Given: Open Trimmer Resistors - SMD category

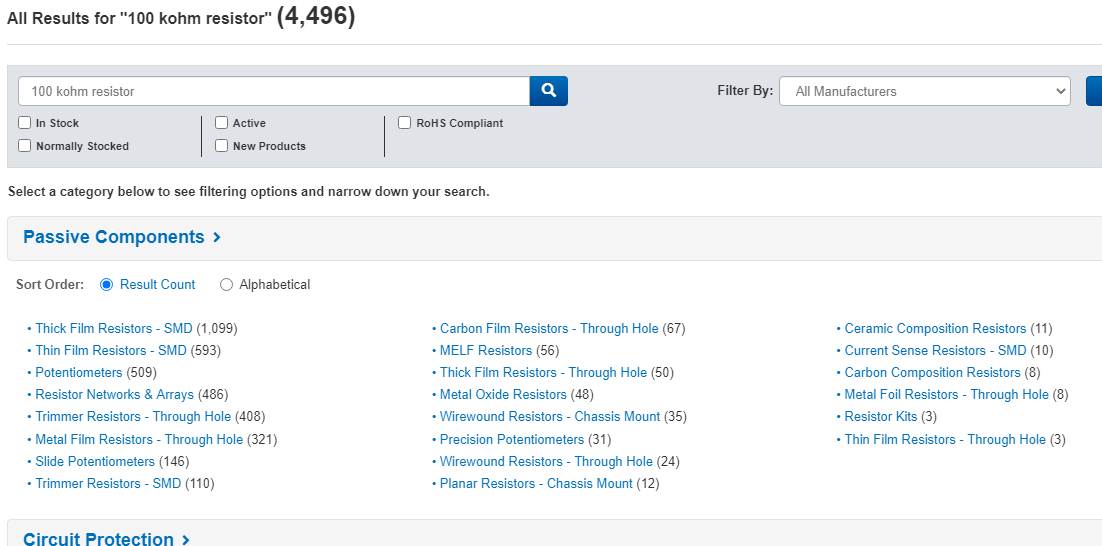Looking at the screenshot, I should [x=108, y=483].
